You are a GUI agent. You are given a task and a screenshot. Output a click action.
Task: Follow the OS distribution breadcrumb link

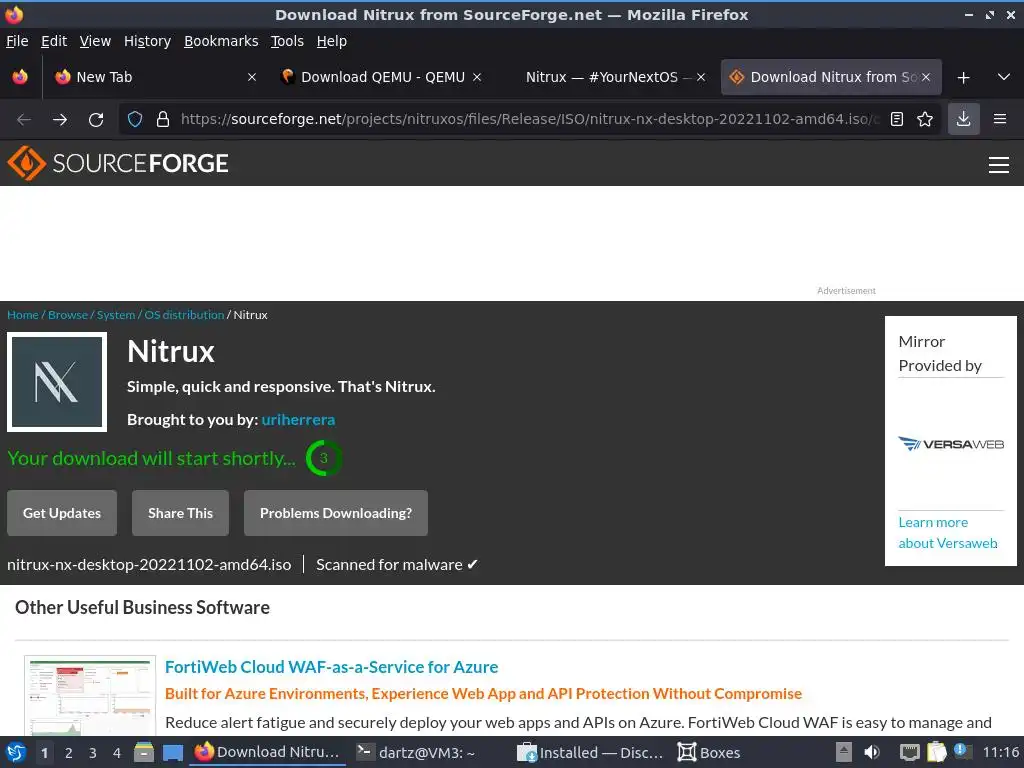pos(184,315)
